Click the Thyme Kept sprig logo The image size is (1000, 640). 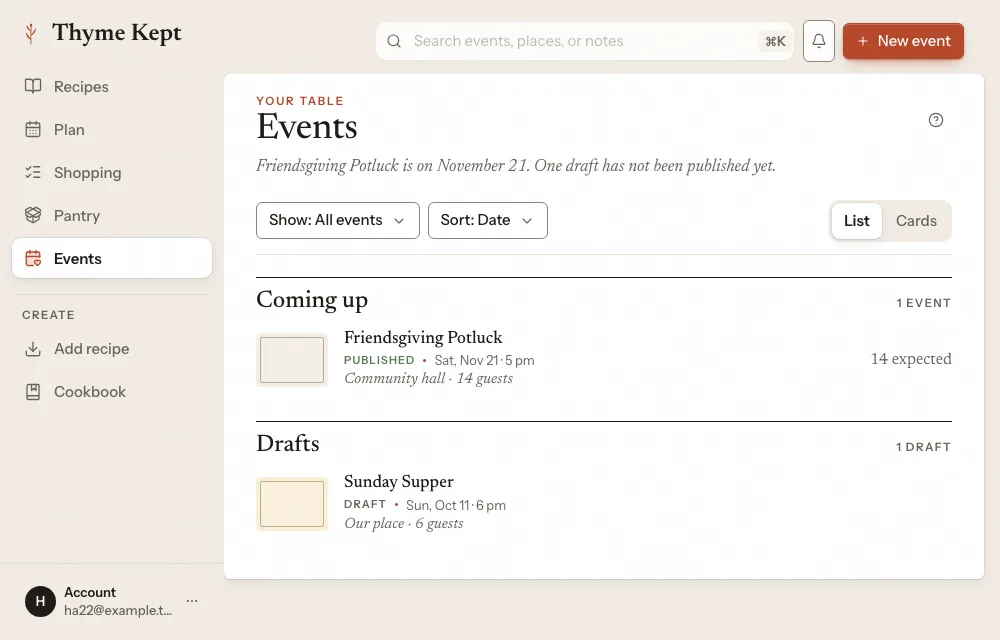(x=30, y=33)
